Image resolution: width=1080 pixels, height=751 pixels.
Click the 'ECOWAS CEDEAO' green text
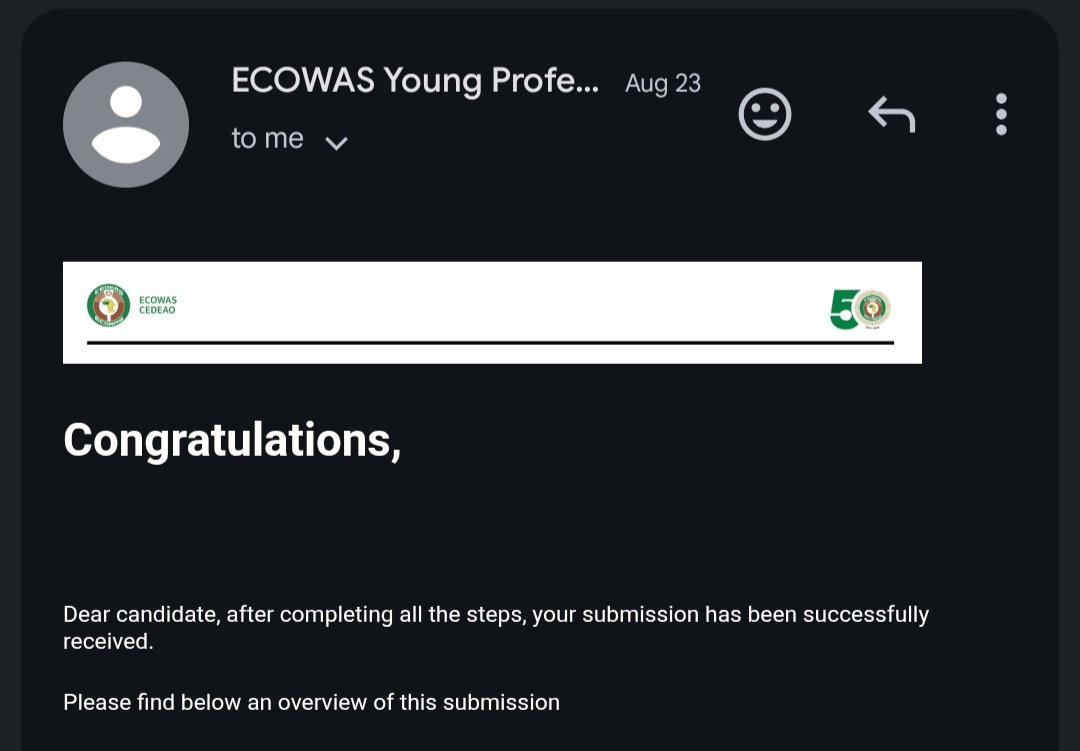(158, 305)
